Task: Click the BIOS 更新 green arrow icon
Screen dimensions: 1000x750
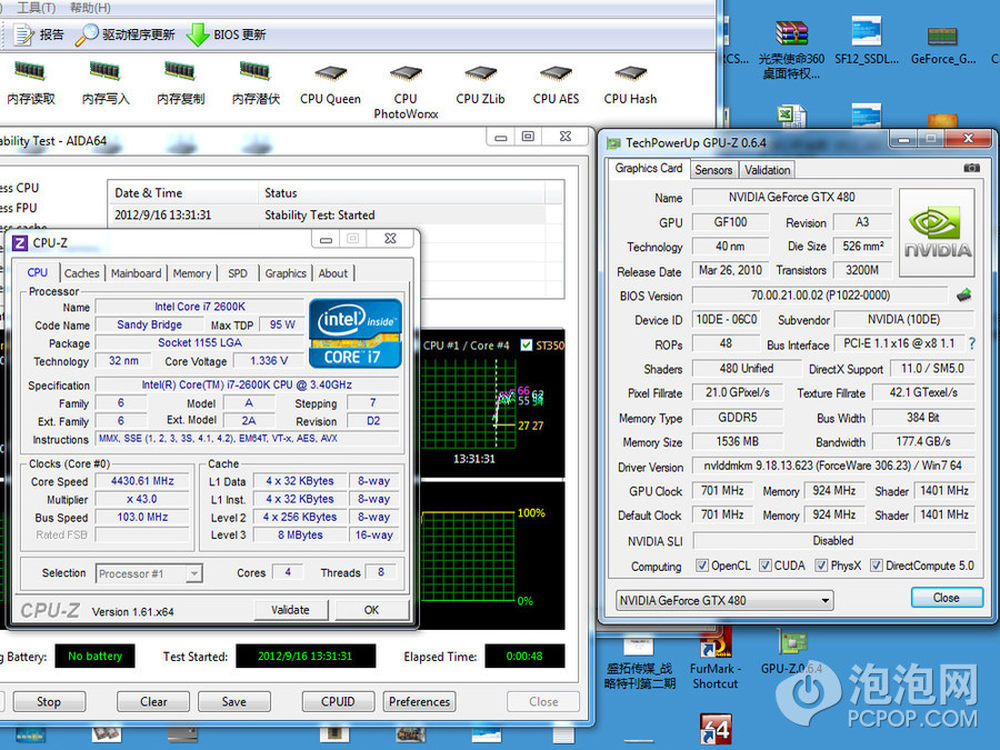Action: click(x=198, y=34)
